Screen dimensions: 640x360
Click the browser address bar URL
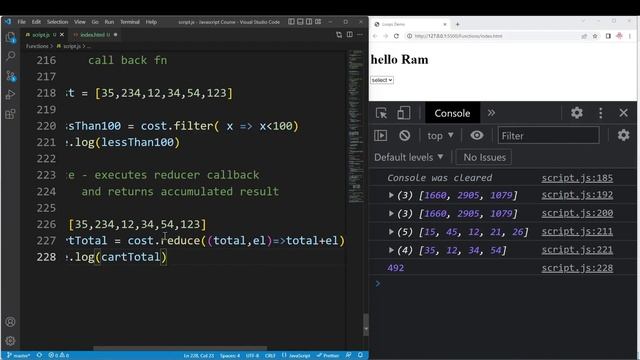(458, 36)
